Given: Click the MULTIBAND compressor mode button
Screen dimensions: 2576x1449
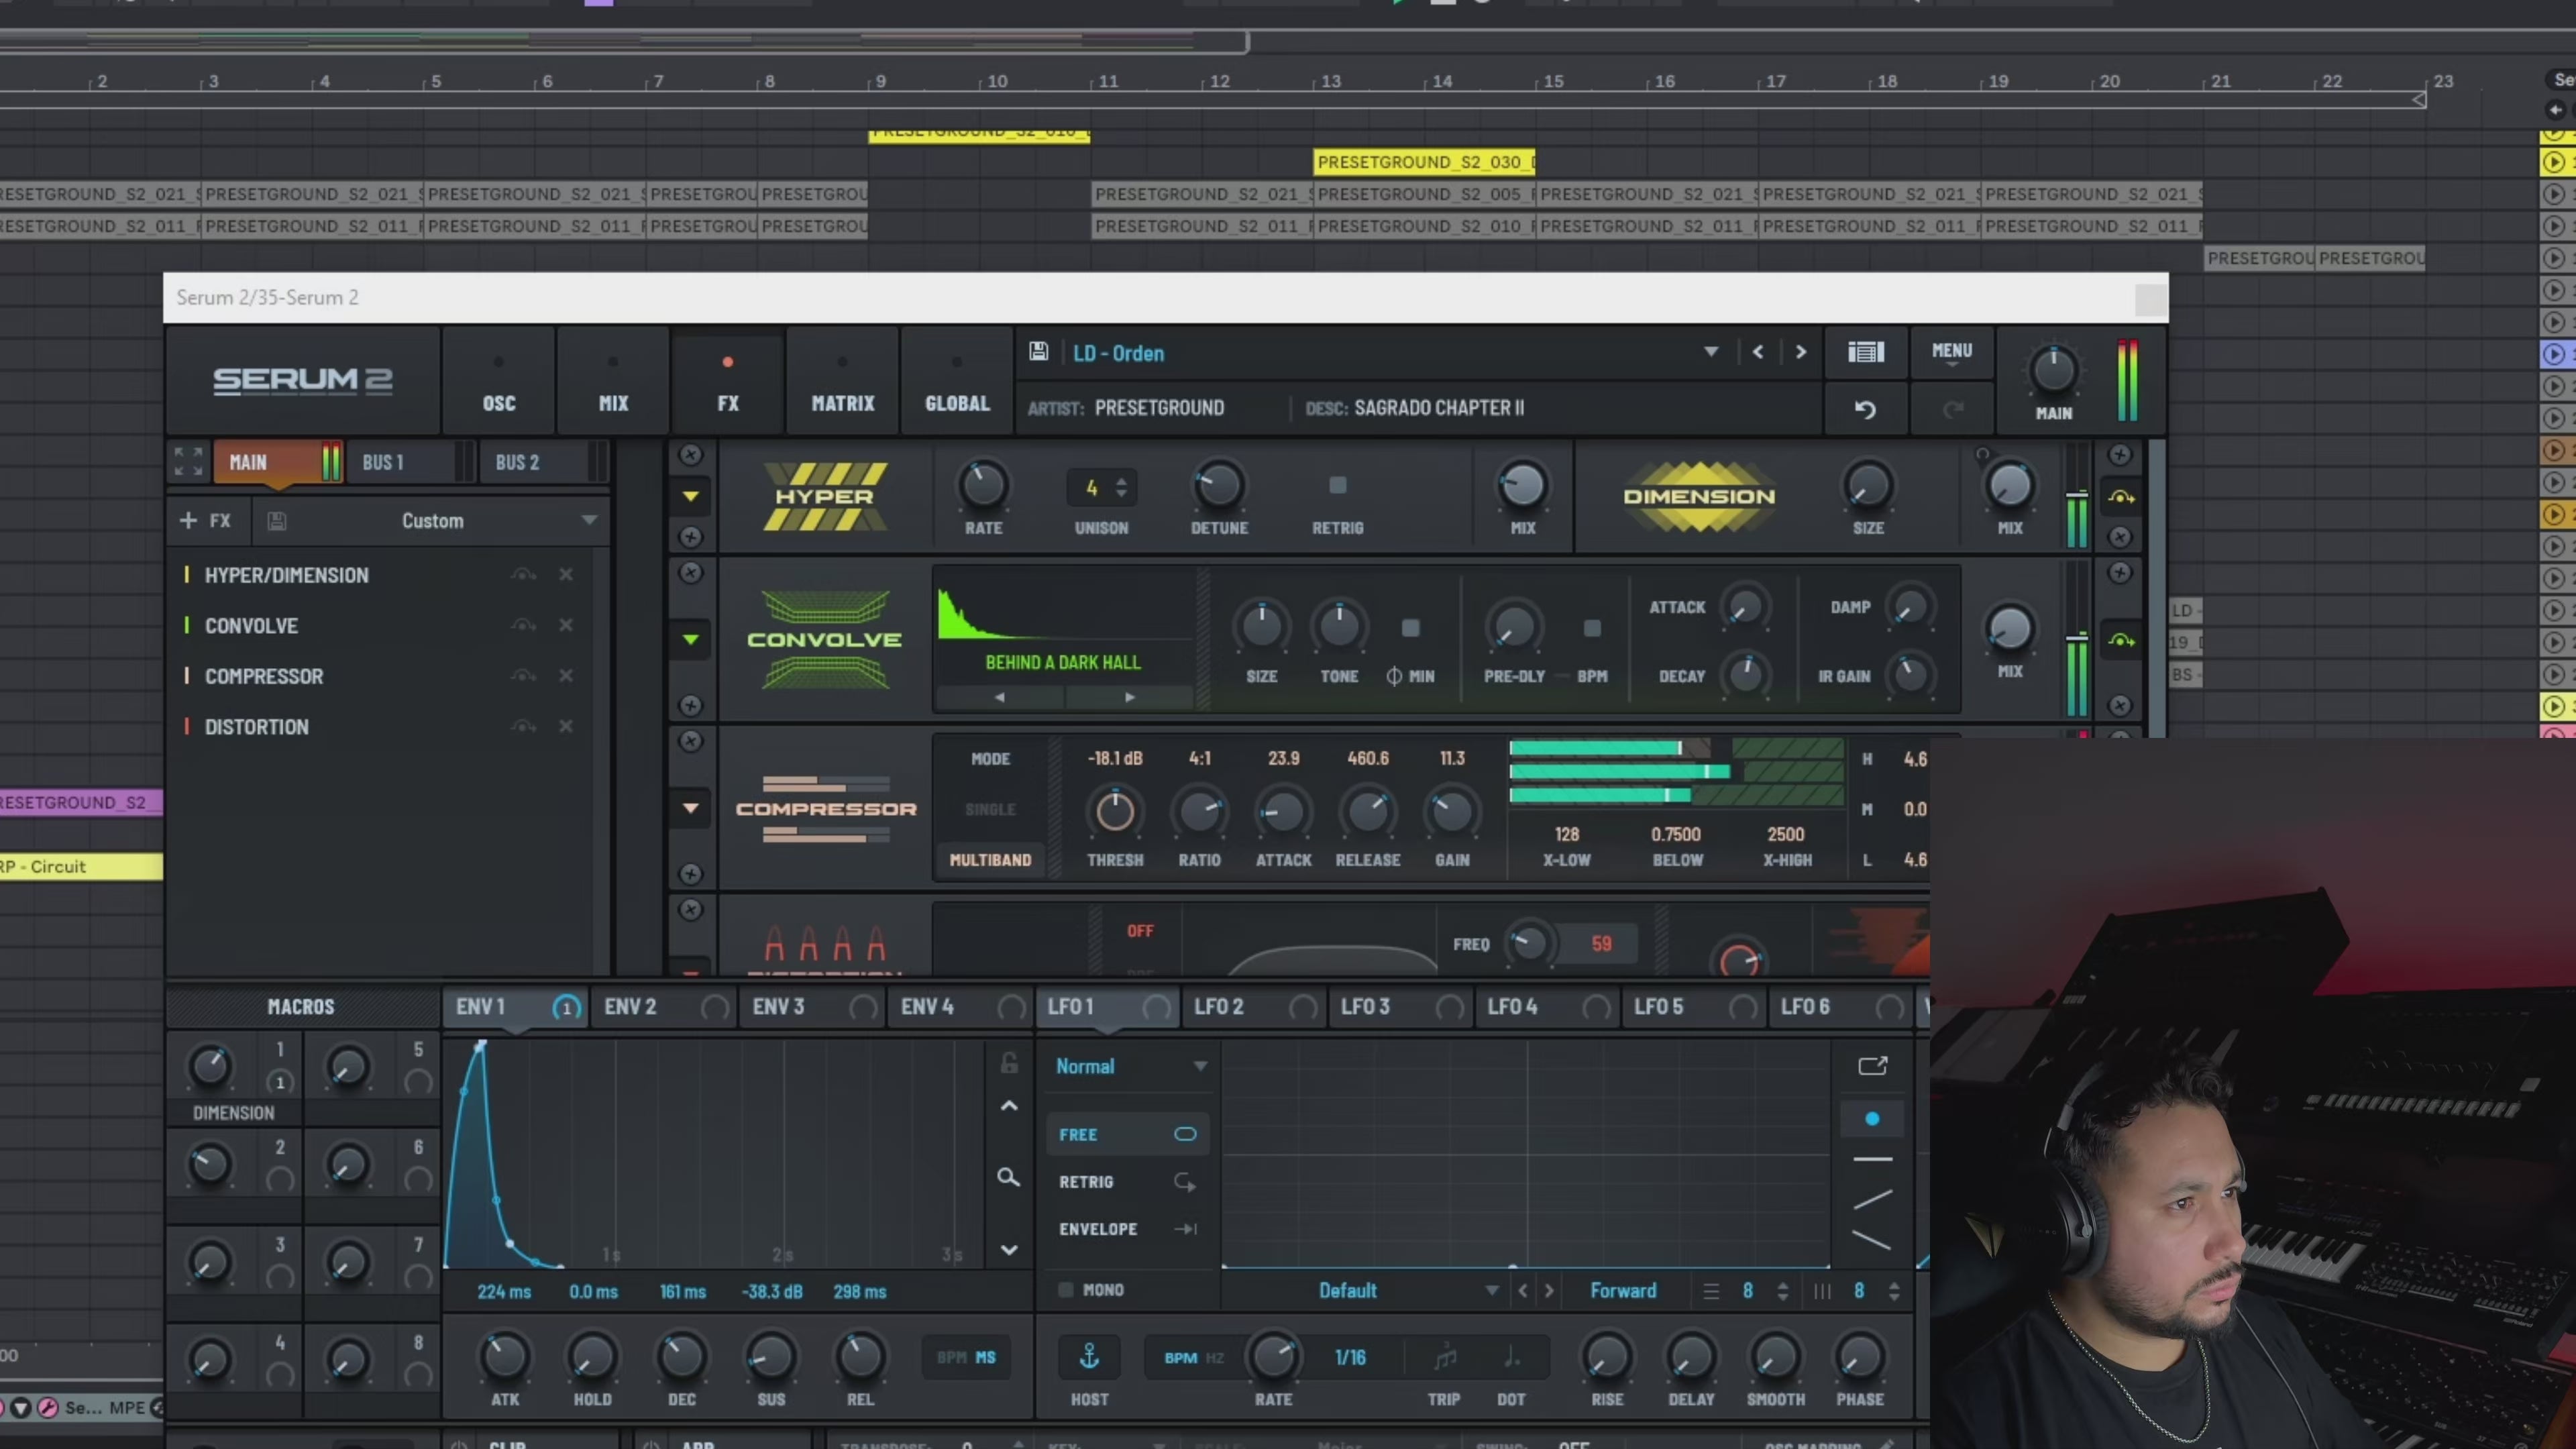Looking at the screenshot, I should pyautogui.click(x=990, y=859).
